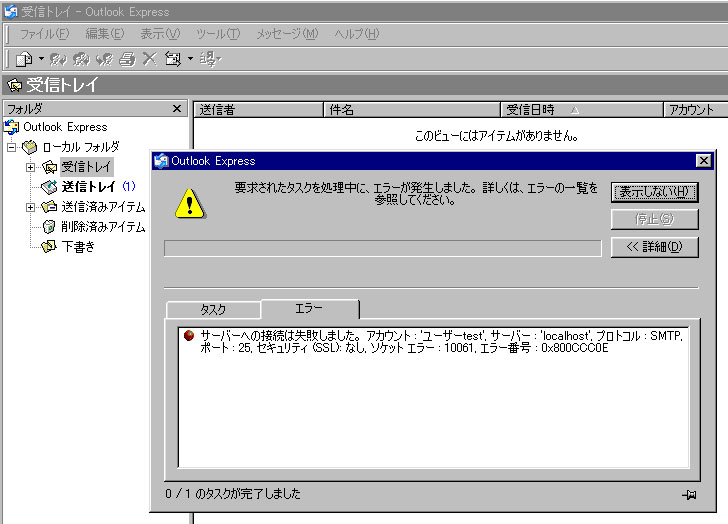Expand the 受信トレイ tree node
The image size is (728, 524).
point(31,167)
